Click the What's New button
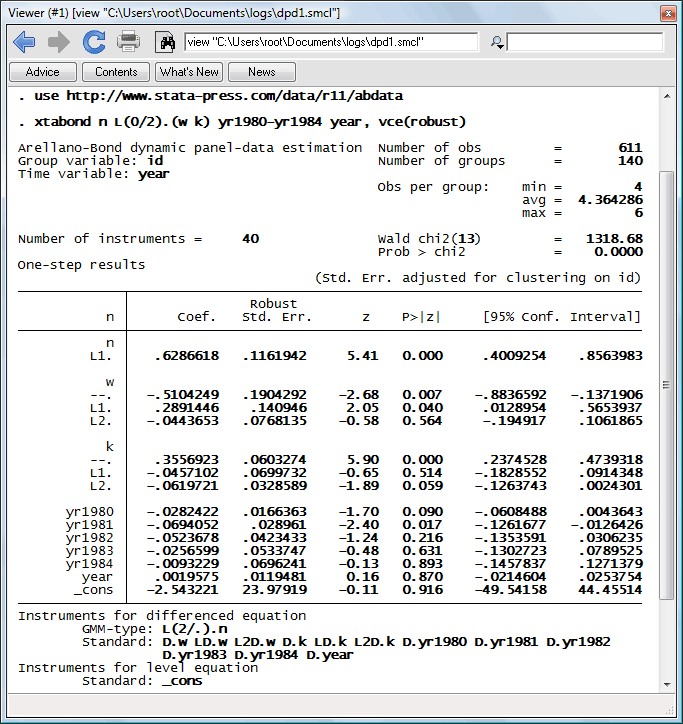The height and width of the screenshot is (724, 683). (189, 72)
